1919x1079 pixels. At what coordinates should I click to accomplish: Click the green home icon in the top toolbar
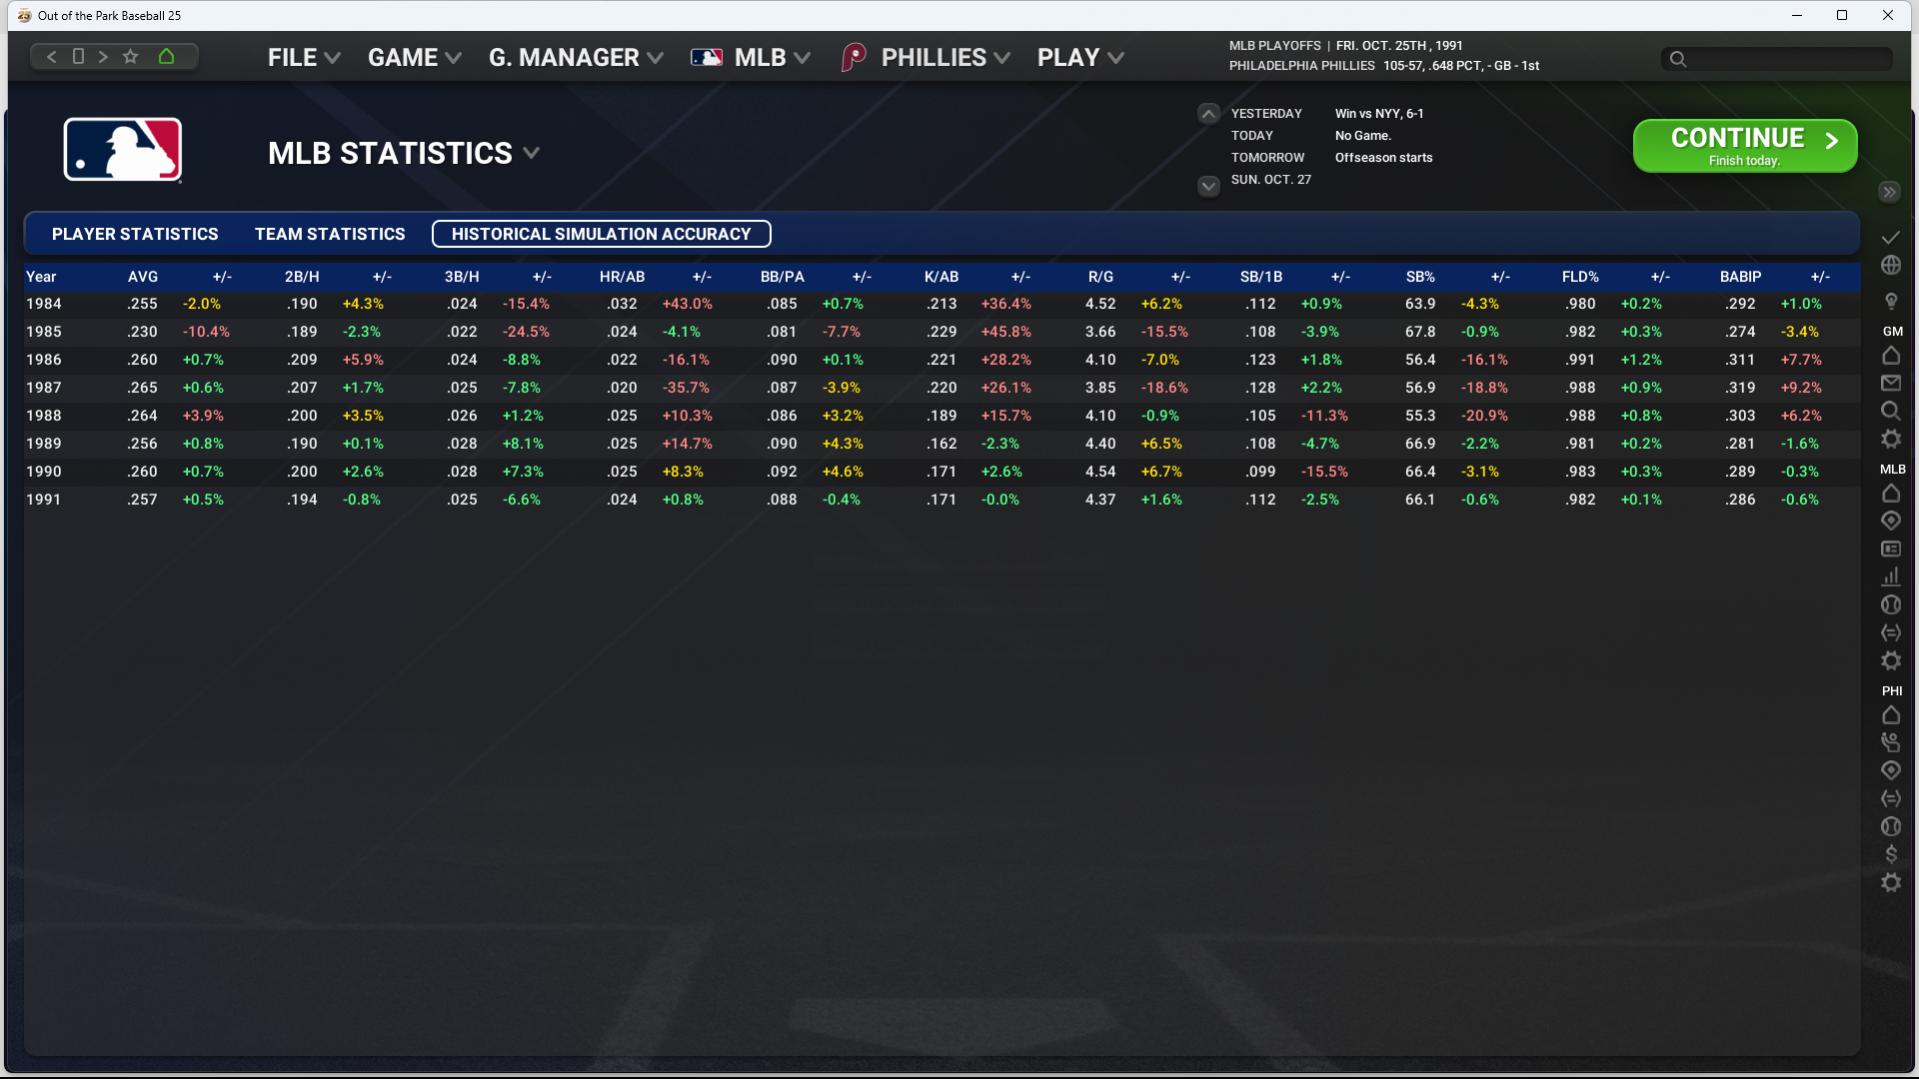166,57
